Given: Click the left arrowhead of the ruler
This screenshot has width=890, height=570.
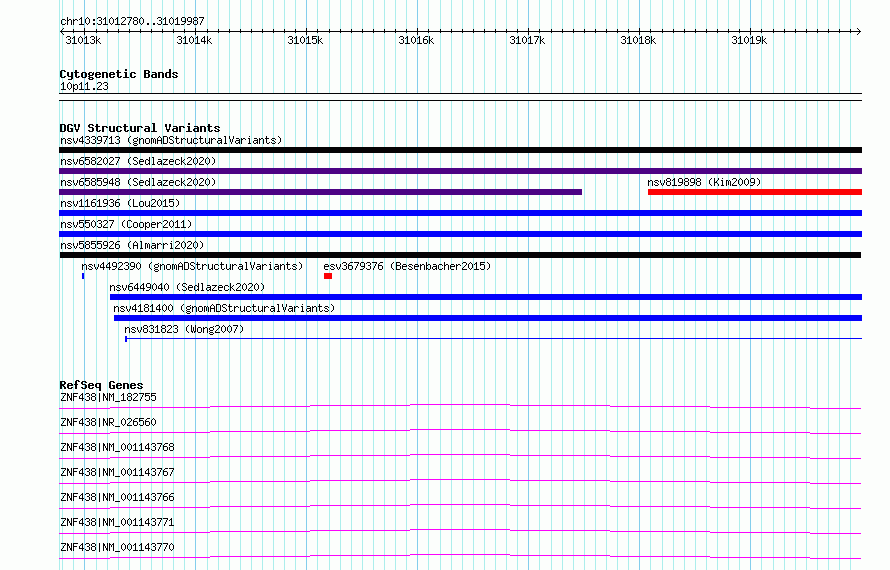Looking at the screenshot, I should (x=62, y=32).
